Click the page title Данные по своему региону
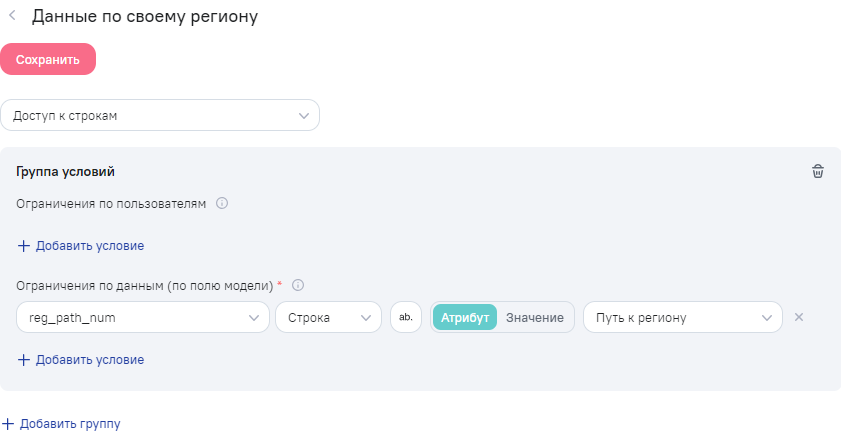Image resolution: width=841 pixels, height=437 pixels. point(145,16)
